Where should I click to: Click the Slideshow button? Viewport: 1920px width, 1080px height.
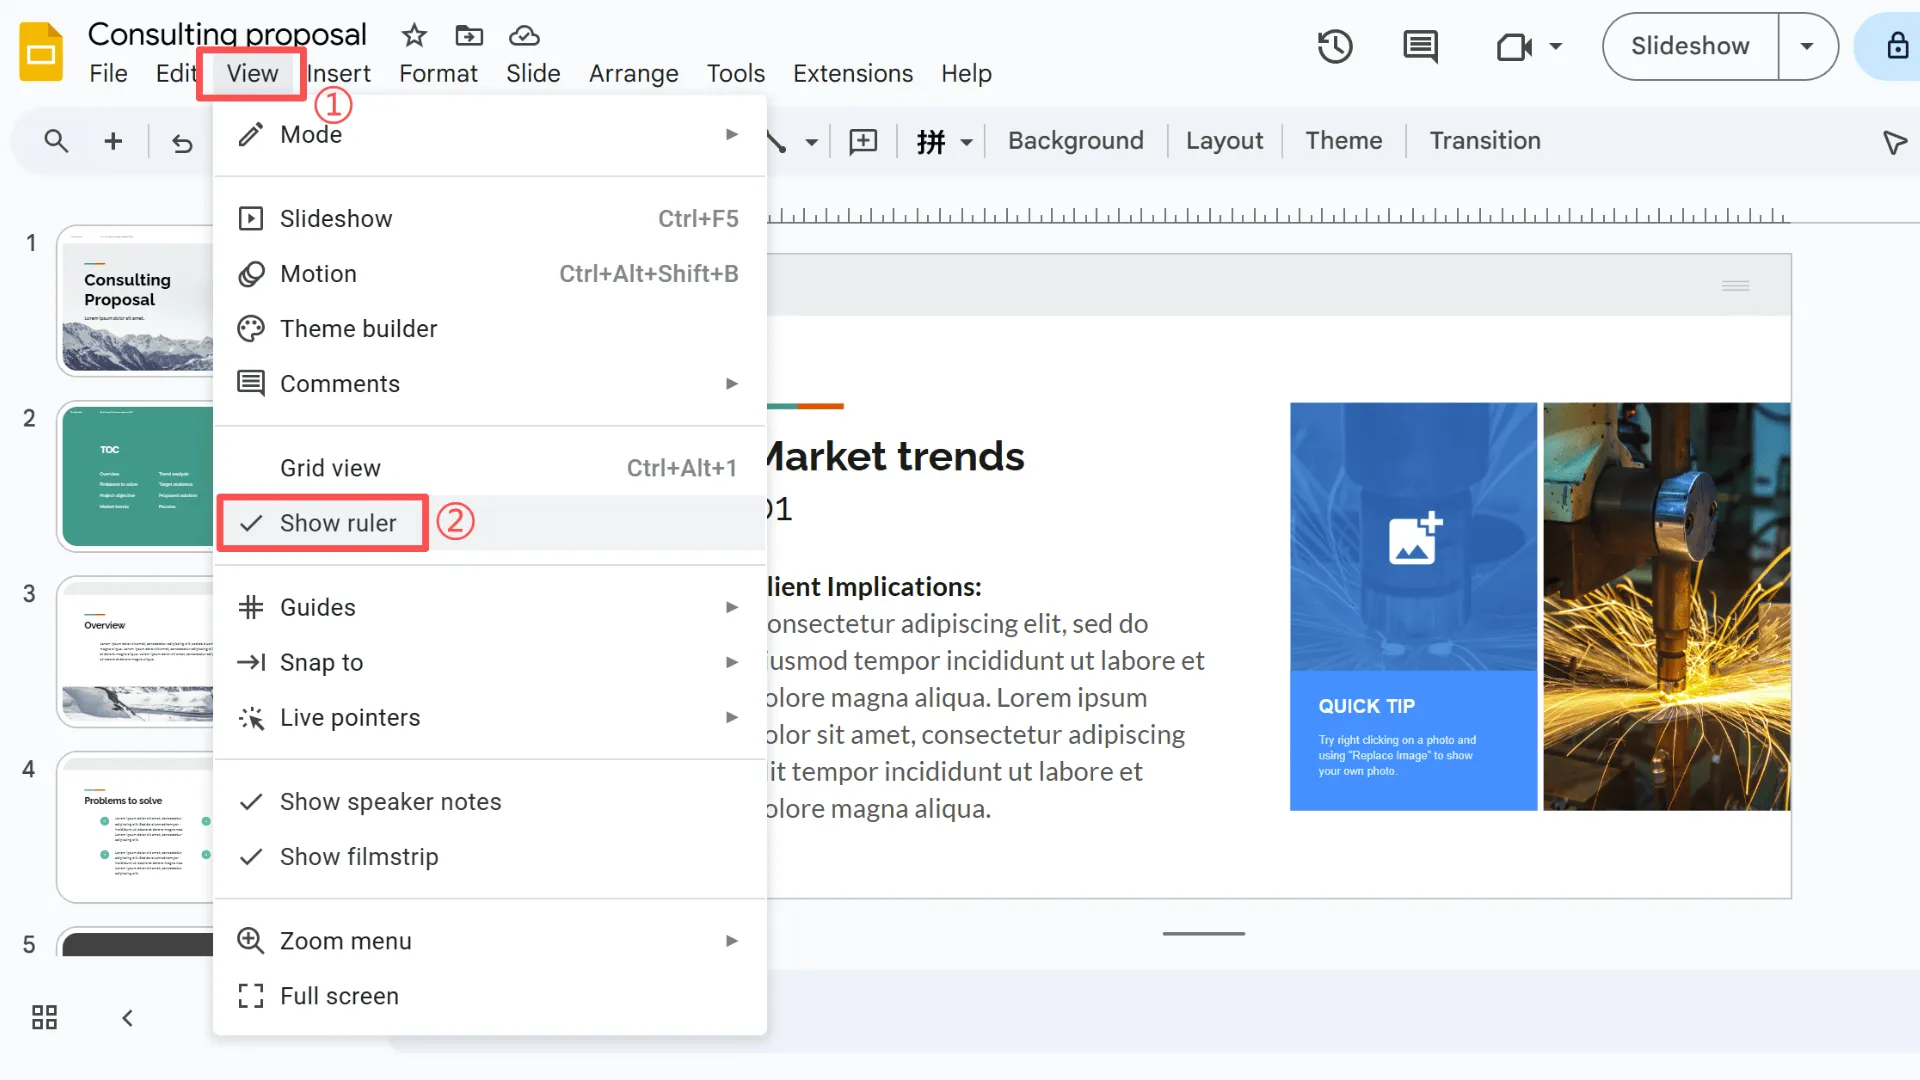coord(1690,46)
